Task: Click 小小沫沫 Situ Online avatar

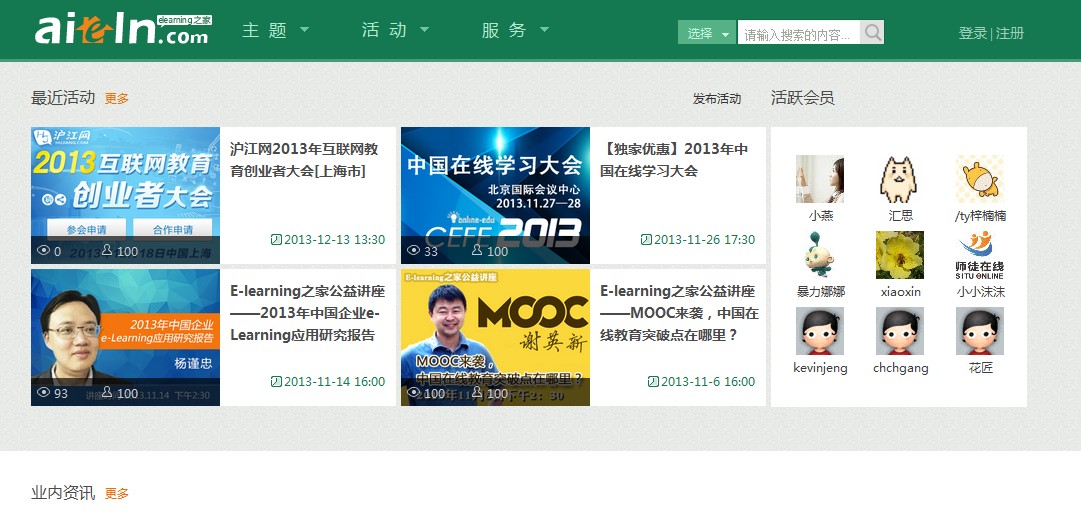Action: point(980,255)
